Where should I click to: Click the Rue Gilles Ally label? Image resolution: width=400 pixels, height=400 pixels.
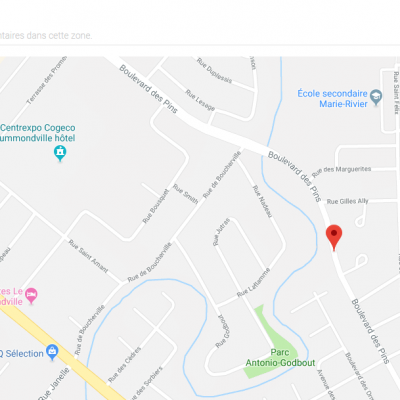[x=347, y=201]
